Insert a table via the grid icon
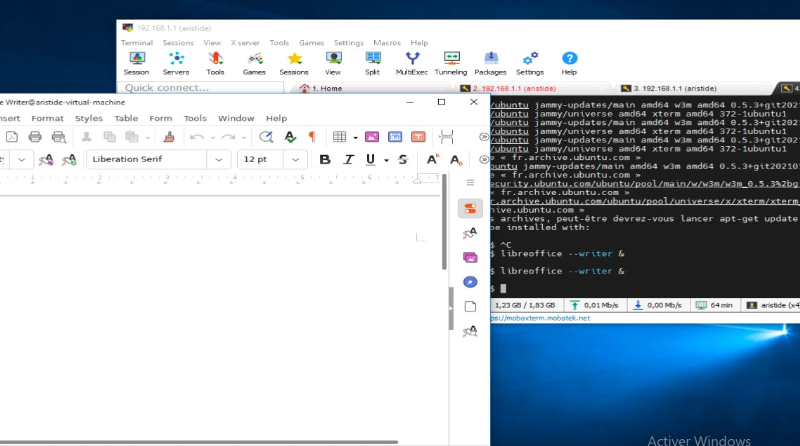This screenshot has height=446, width=800. [x=339, y=137]
